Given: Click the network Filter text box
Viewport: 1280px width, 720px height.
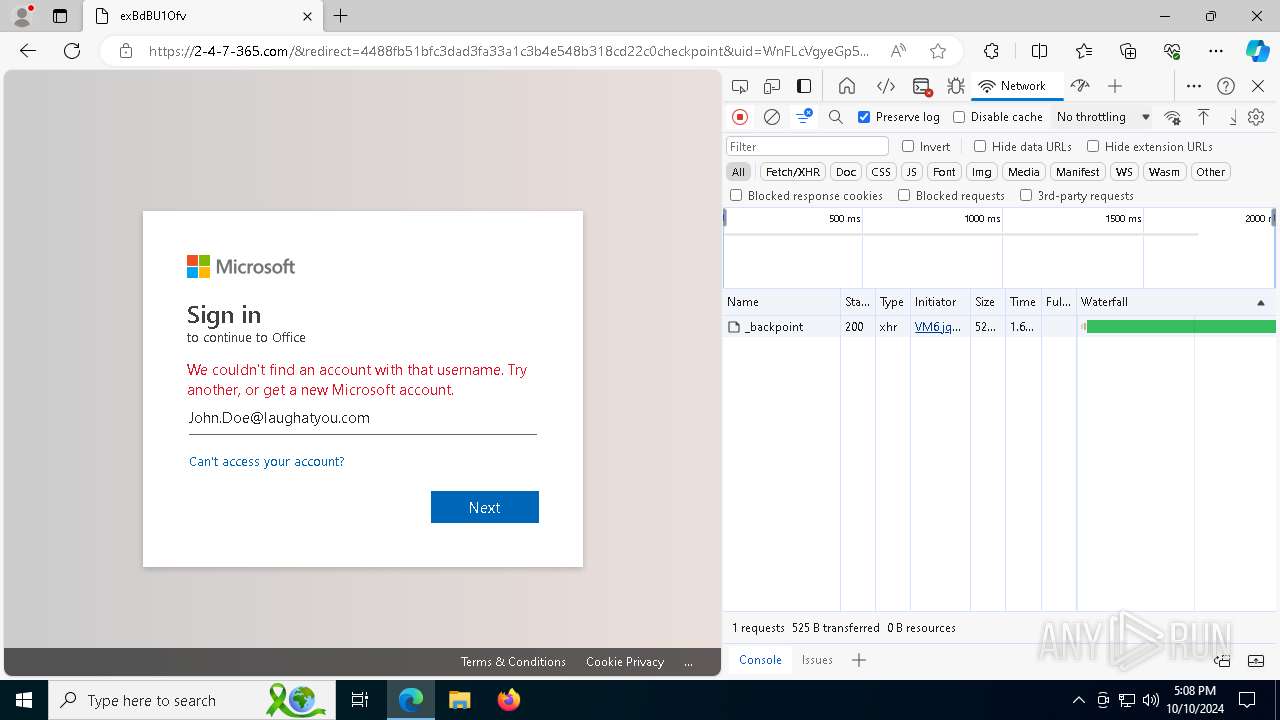Looking at the screenshot, I should 807,146.
